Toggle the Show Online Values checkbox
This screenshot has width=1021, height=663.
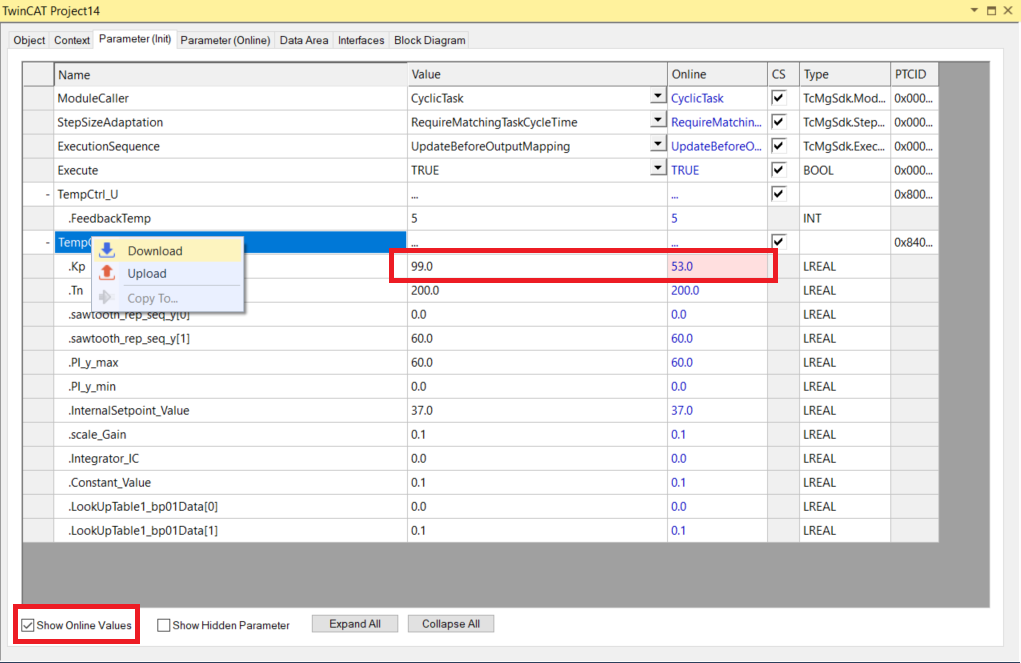tap(28, 625)
